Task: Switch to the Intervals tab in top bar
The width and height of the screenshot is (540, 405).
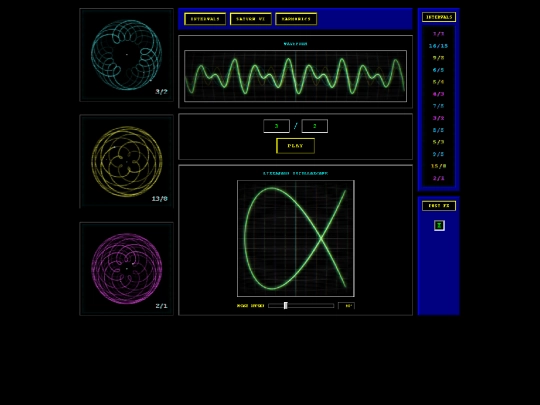Action: pos(205,19)
